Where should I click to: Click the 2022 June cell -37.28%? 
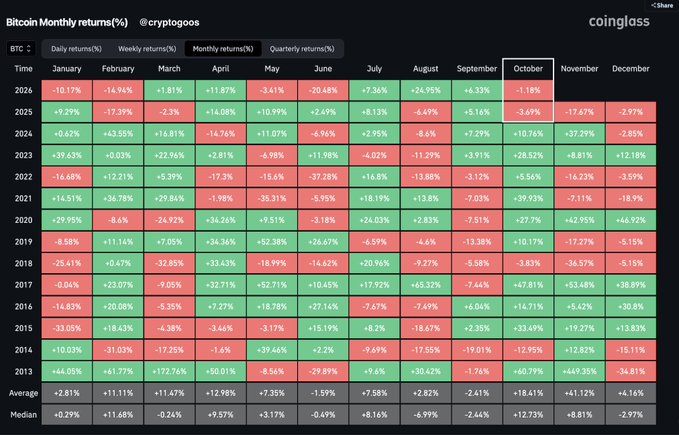tap(323, 177)
